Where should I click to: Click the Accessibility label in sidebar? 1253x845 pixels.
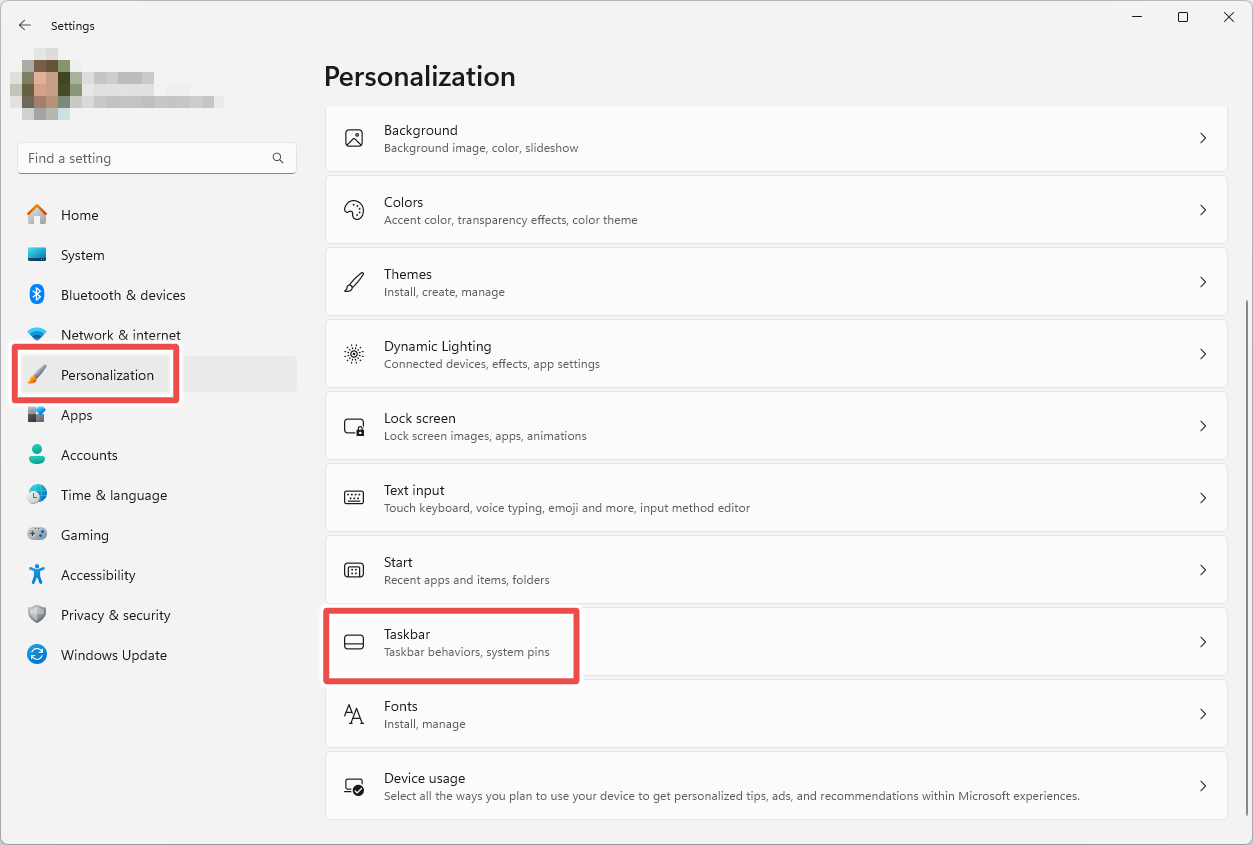[98, 575]
